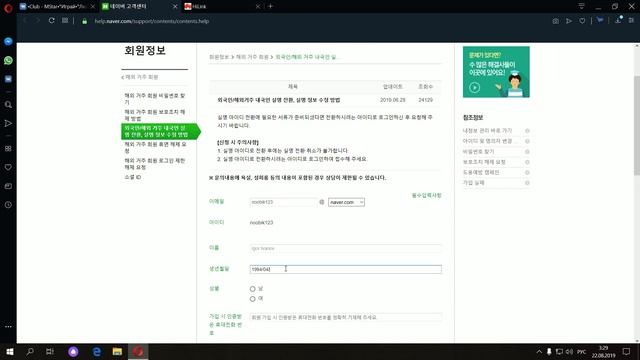Launch Microsoft Edge from taskbar
Screen dimensions: 640x360
pos(96,351)
